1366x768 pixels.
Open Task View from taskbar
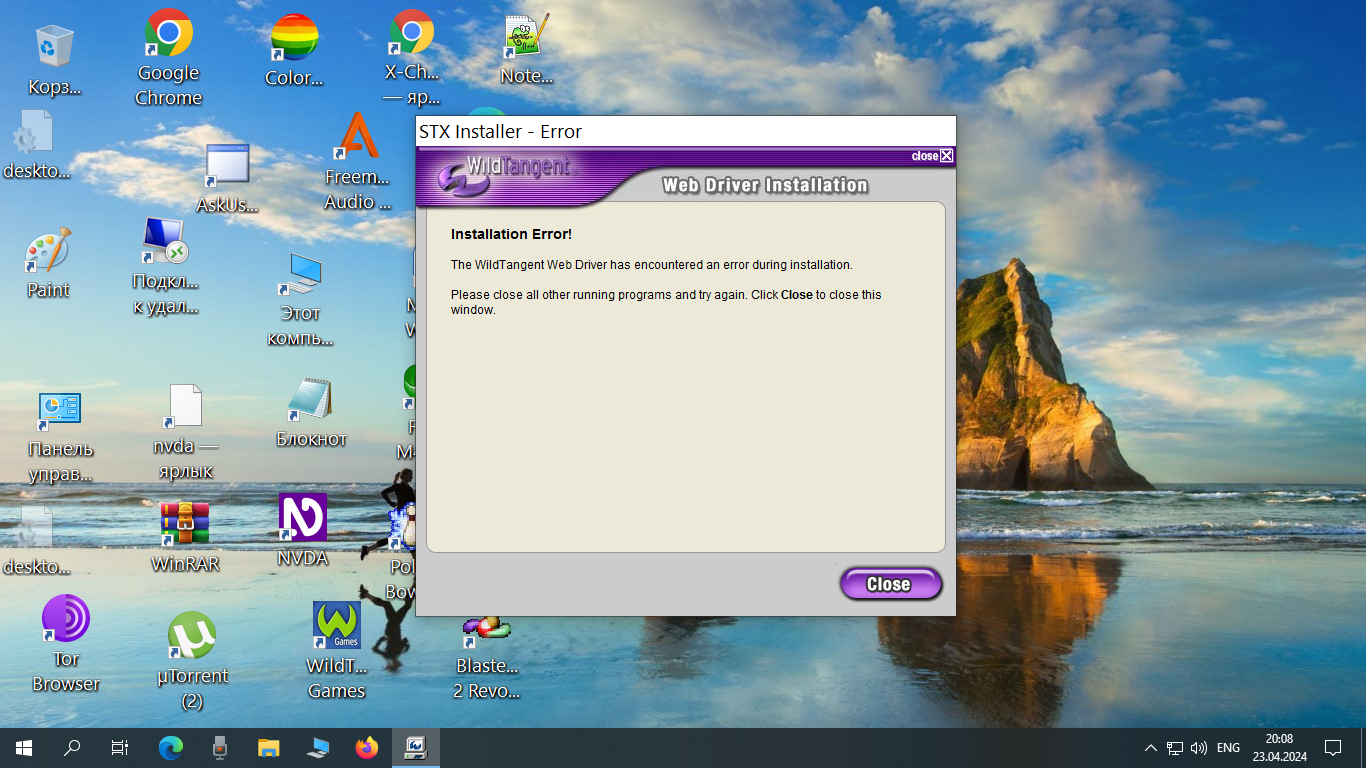(120, 747)
